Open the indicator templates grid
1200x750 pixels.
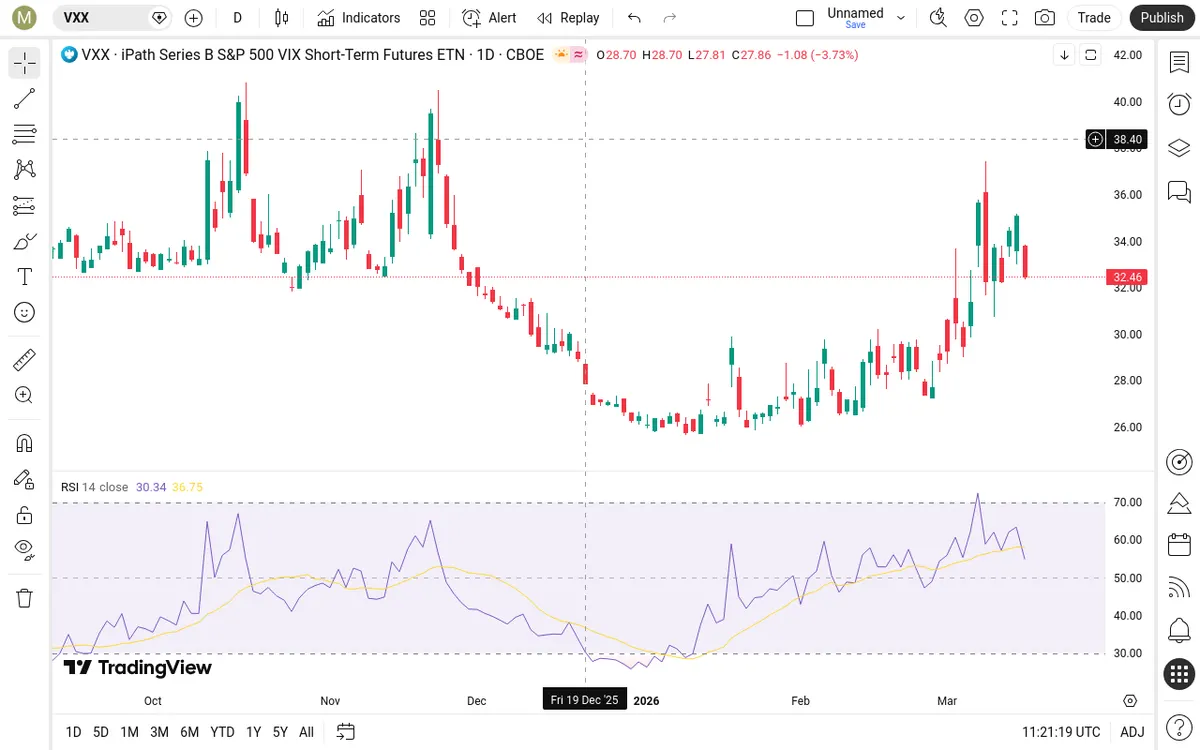point(428,18)
